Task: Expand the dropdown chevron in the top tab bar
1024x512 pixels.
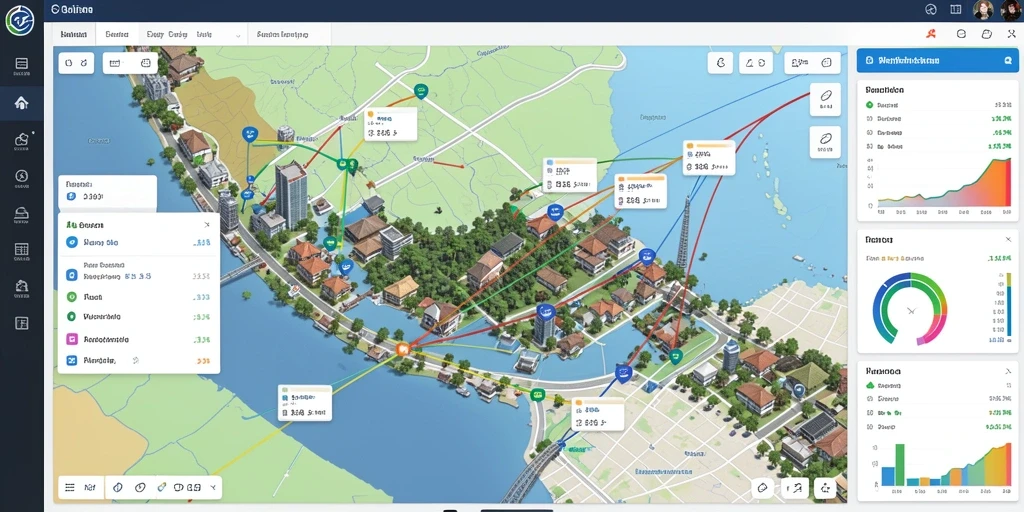Action: pyautogui.click(x=238, y=35)
